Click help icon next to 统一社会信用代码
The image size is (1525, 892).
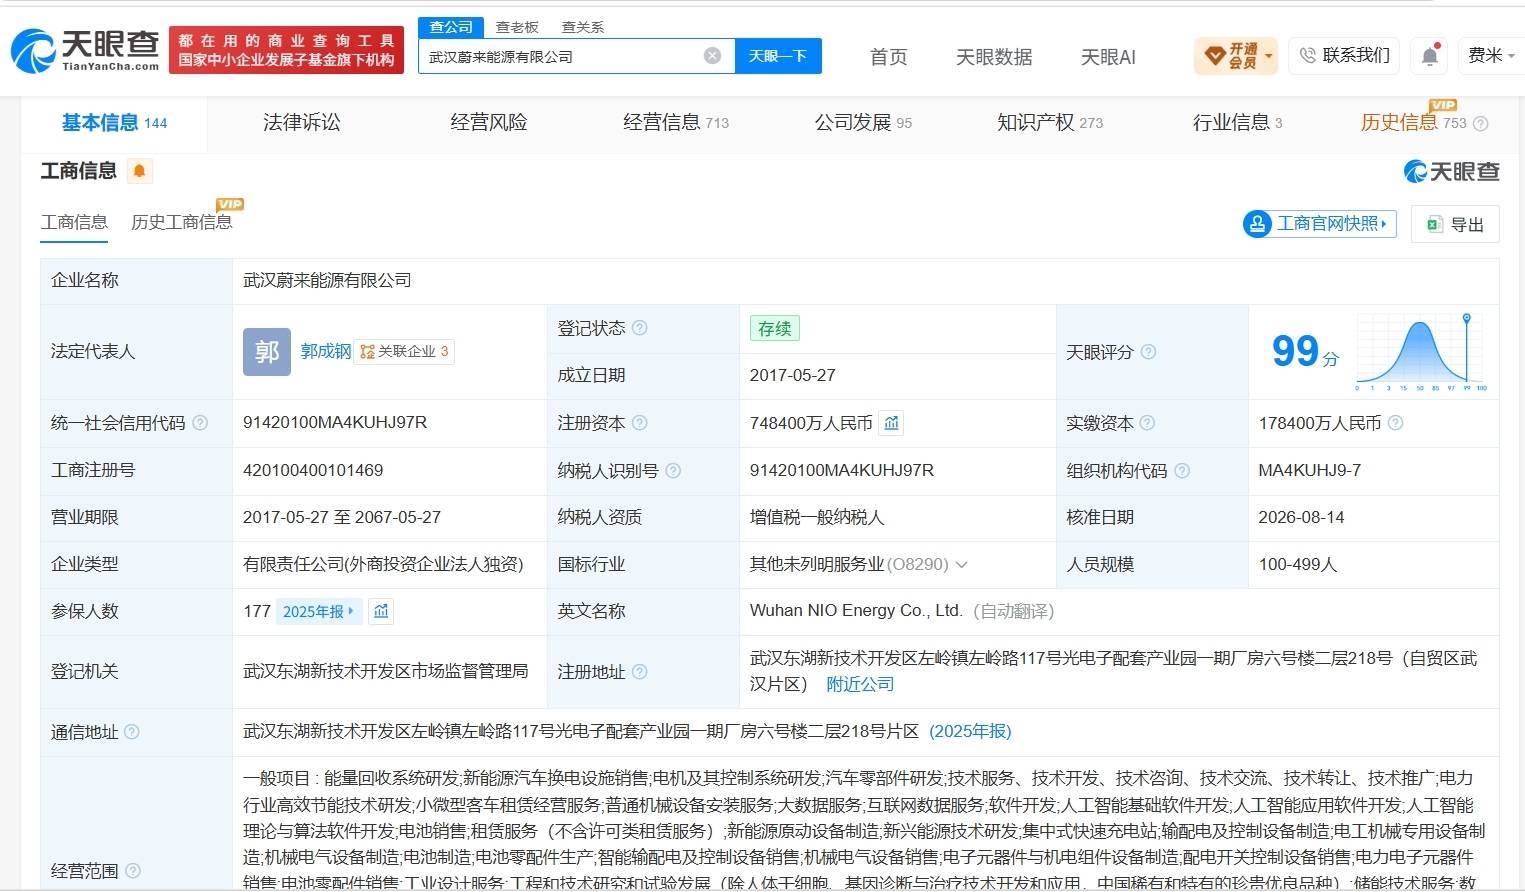200,423
